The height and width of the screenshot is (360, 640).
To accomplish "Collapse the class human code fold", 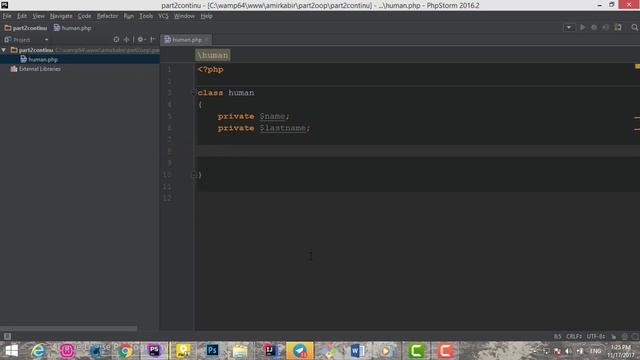I will point(195,93).
